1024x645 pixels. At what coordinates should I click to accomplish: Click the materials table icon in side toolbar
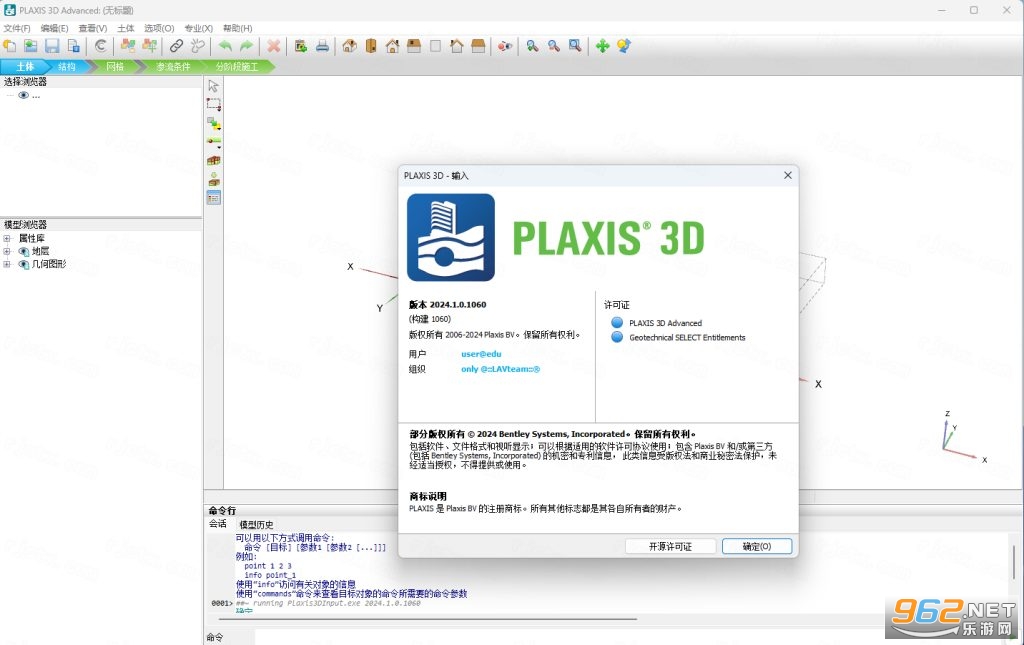(214, 197)
